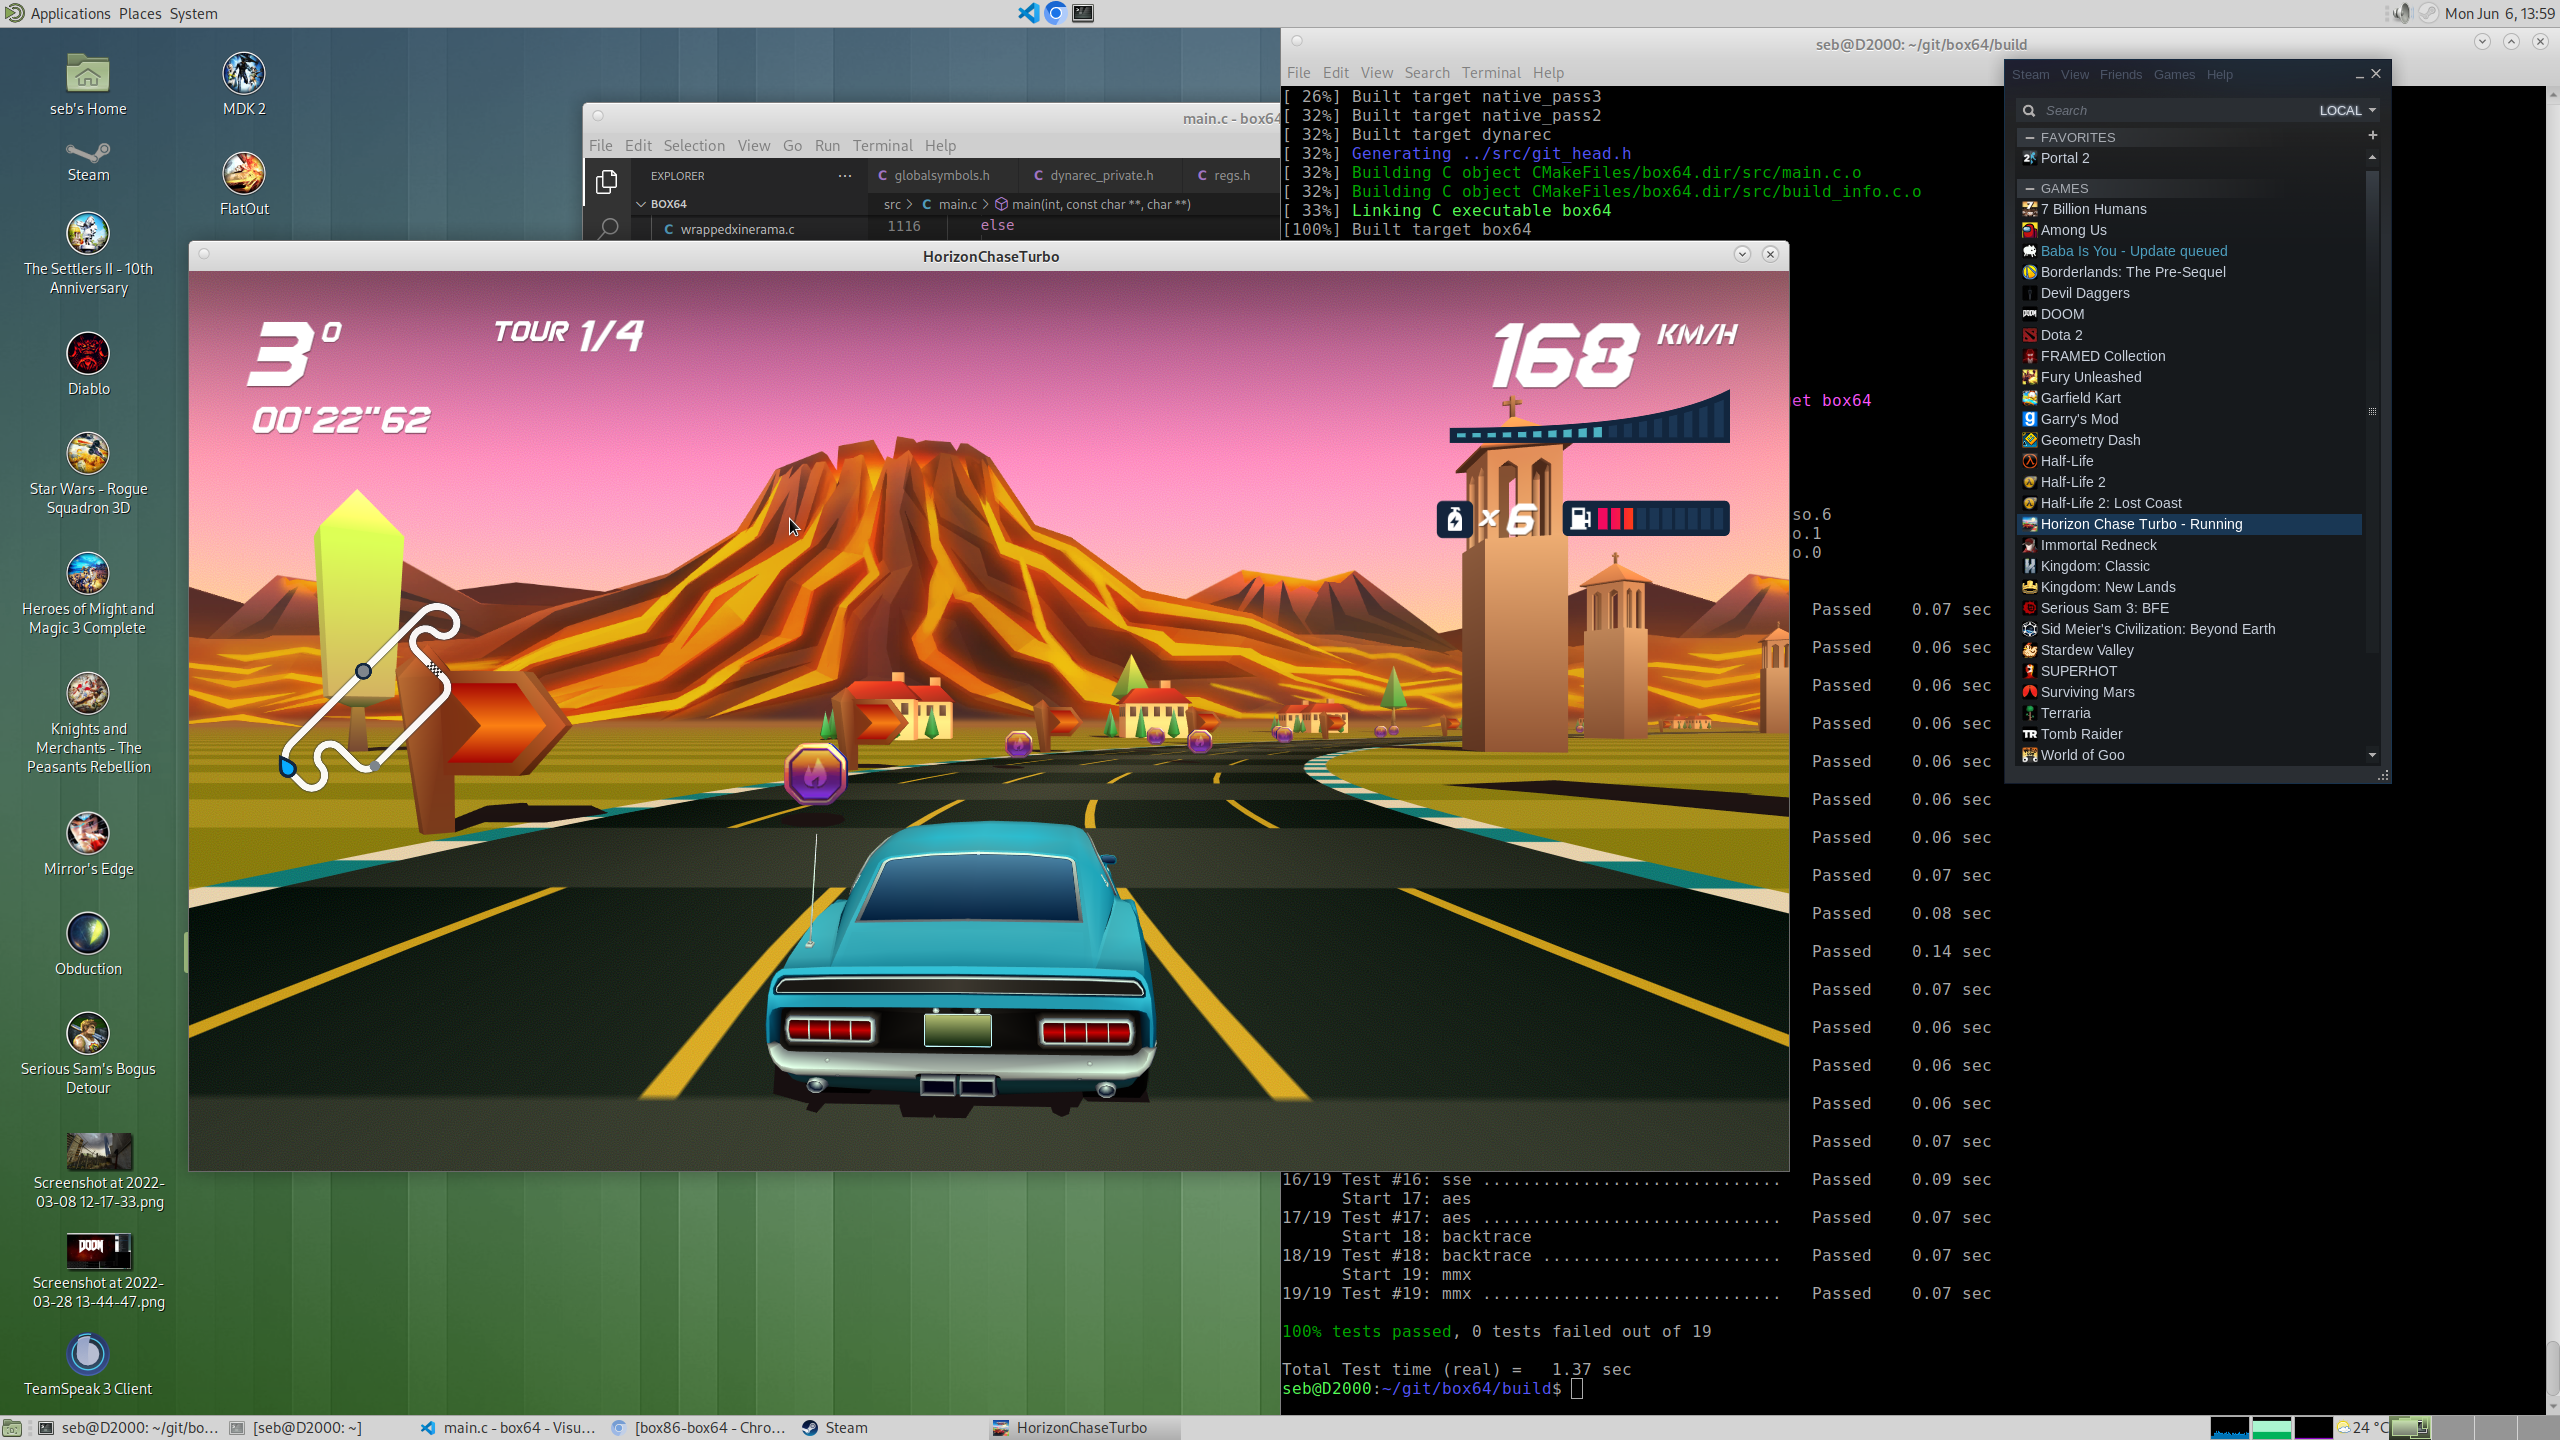
Task: Launch Serious Sam's Bogus Detour icon
Action: click(88, 1034)
